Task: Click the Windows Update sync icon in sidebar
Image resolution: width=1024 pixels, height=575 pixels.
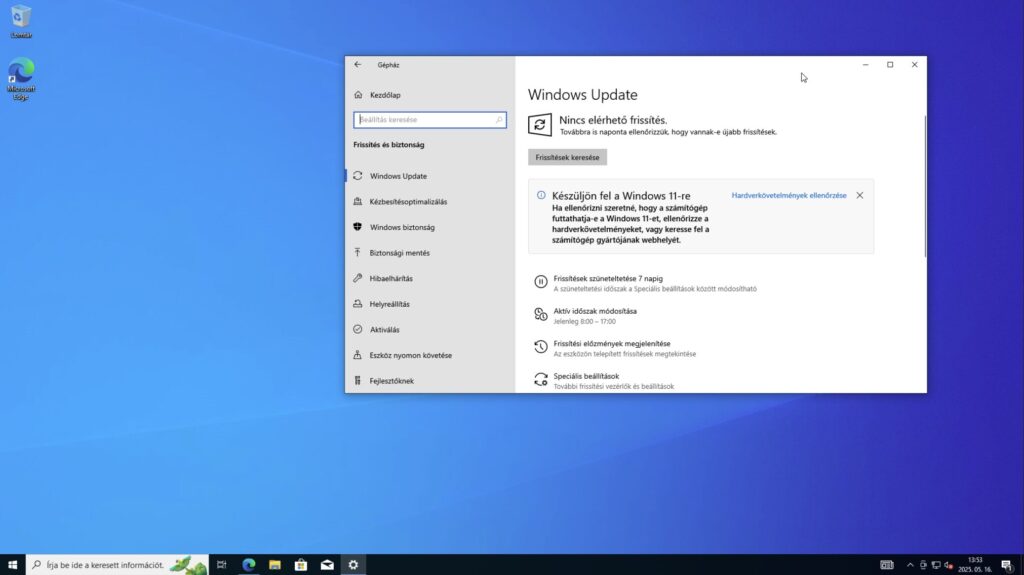Action: 357,176
